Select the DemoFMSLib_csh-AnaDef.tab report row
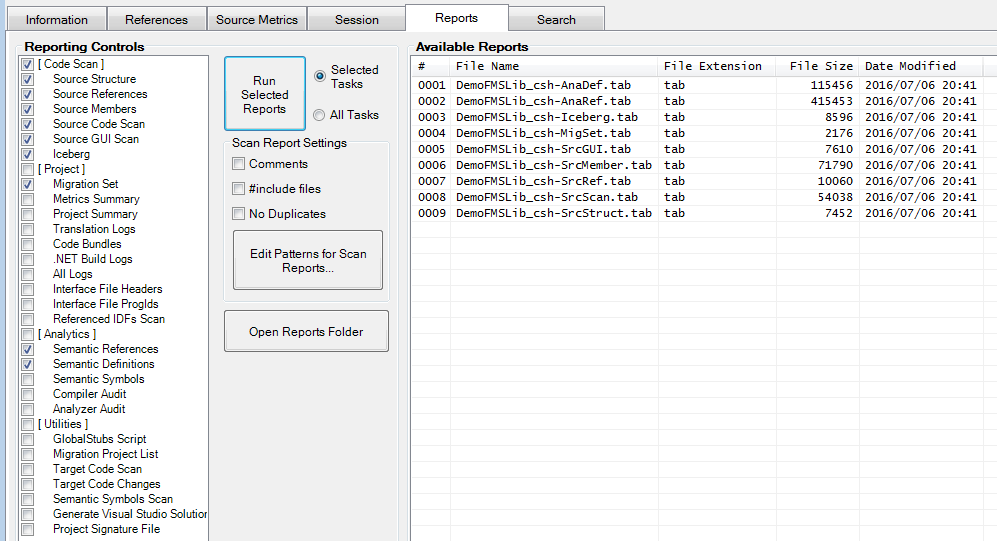 tap(542, 85)
